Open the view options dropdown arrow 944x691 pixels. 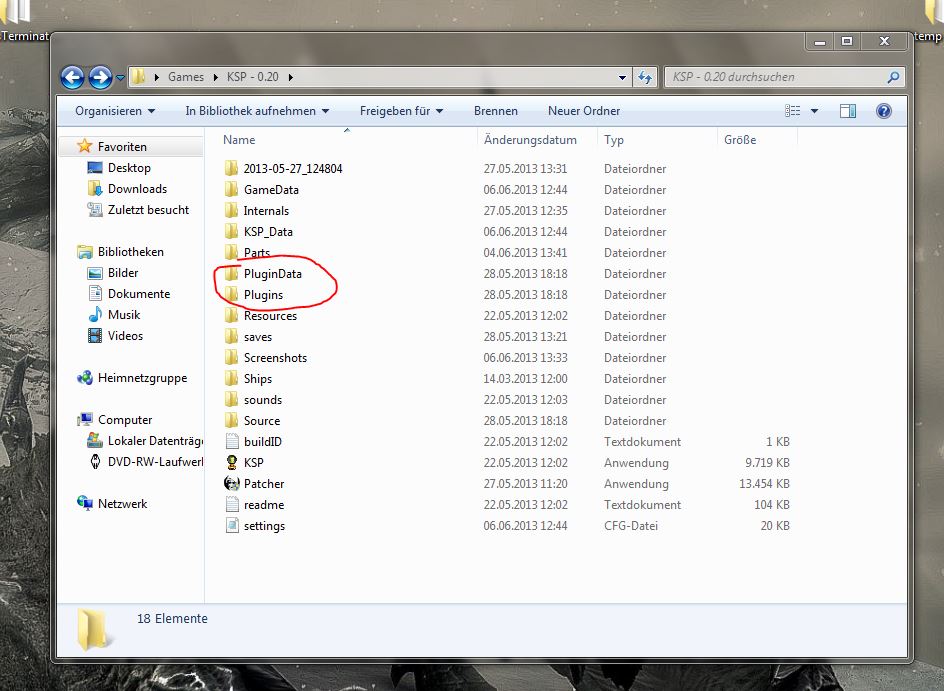coord(814,111)
